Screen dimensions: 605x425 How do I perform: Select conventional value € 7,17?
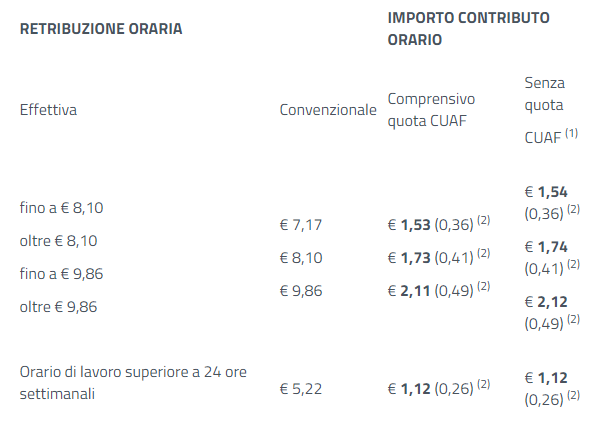pos(301,225)
